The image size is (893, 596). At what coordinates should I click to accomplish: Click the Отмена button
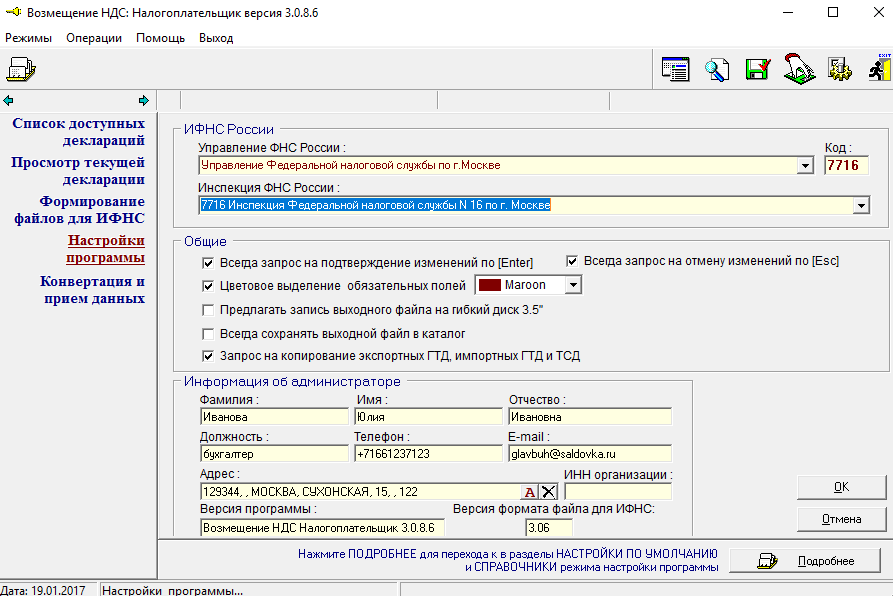point(841,519)
